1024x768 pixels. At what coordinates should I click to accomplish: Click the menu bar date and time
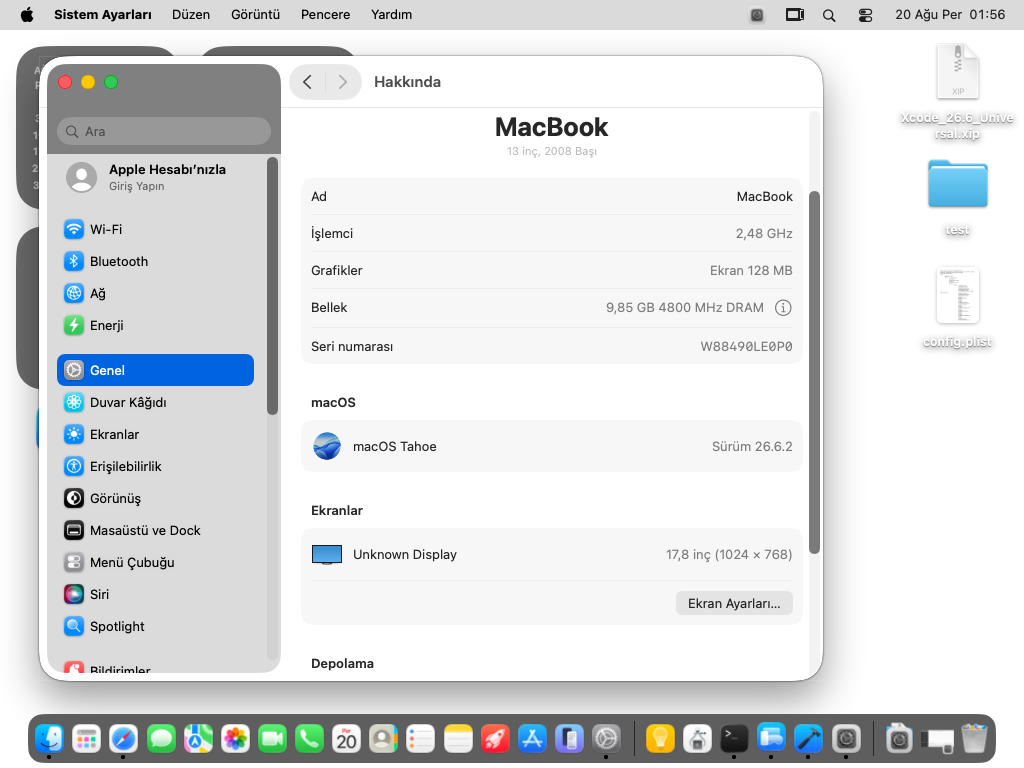(x=950, y=14)
